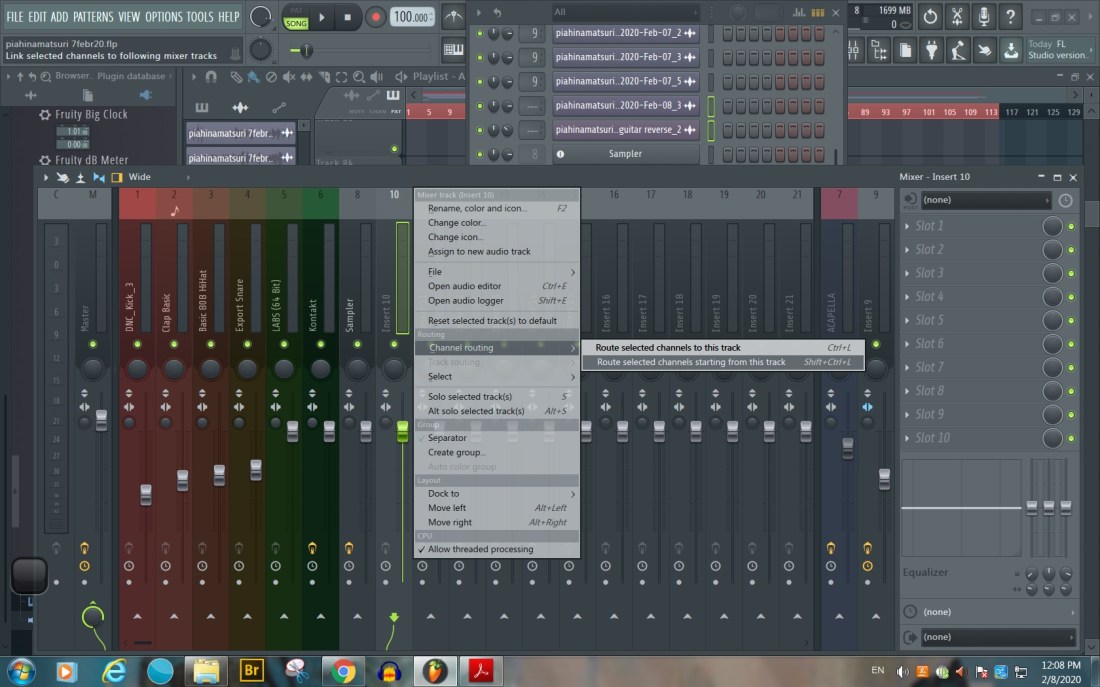The width and height of the screenshot is (1100, 687).
Task: Open the FL Studio taskbar icon
Action: click(x=435, y=670)
